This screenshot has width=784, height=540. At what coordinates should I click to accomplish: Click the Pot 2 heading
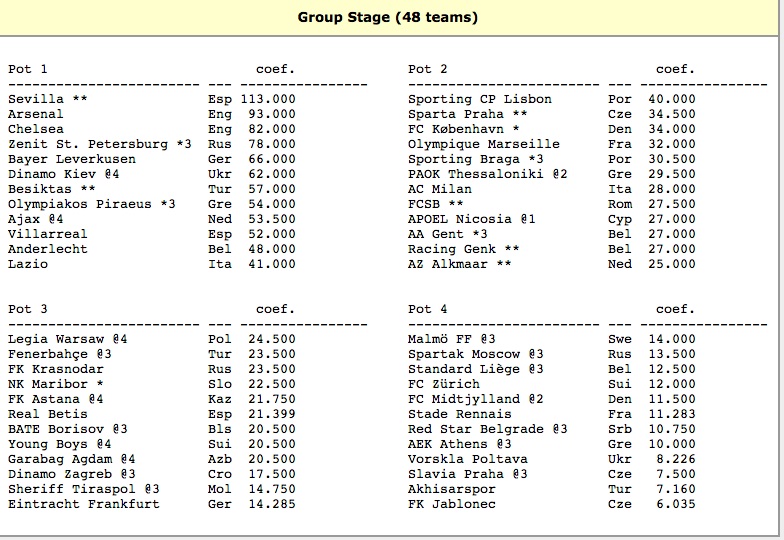[x=428, y=69]
